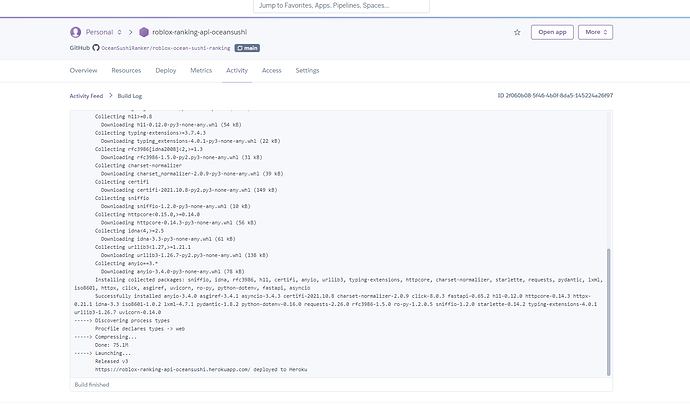Click the 'Collecting certifi' log line
Screen dimensions: 690x406
[122, 182]
